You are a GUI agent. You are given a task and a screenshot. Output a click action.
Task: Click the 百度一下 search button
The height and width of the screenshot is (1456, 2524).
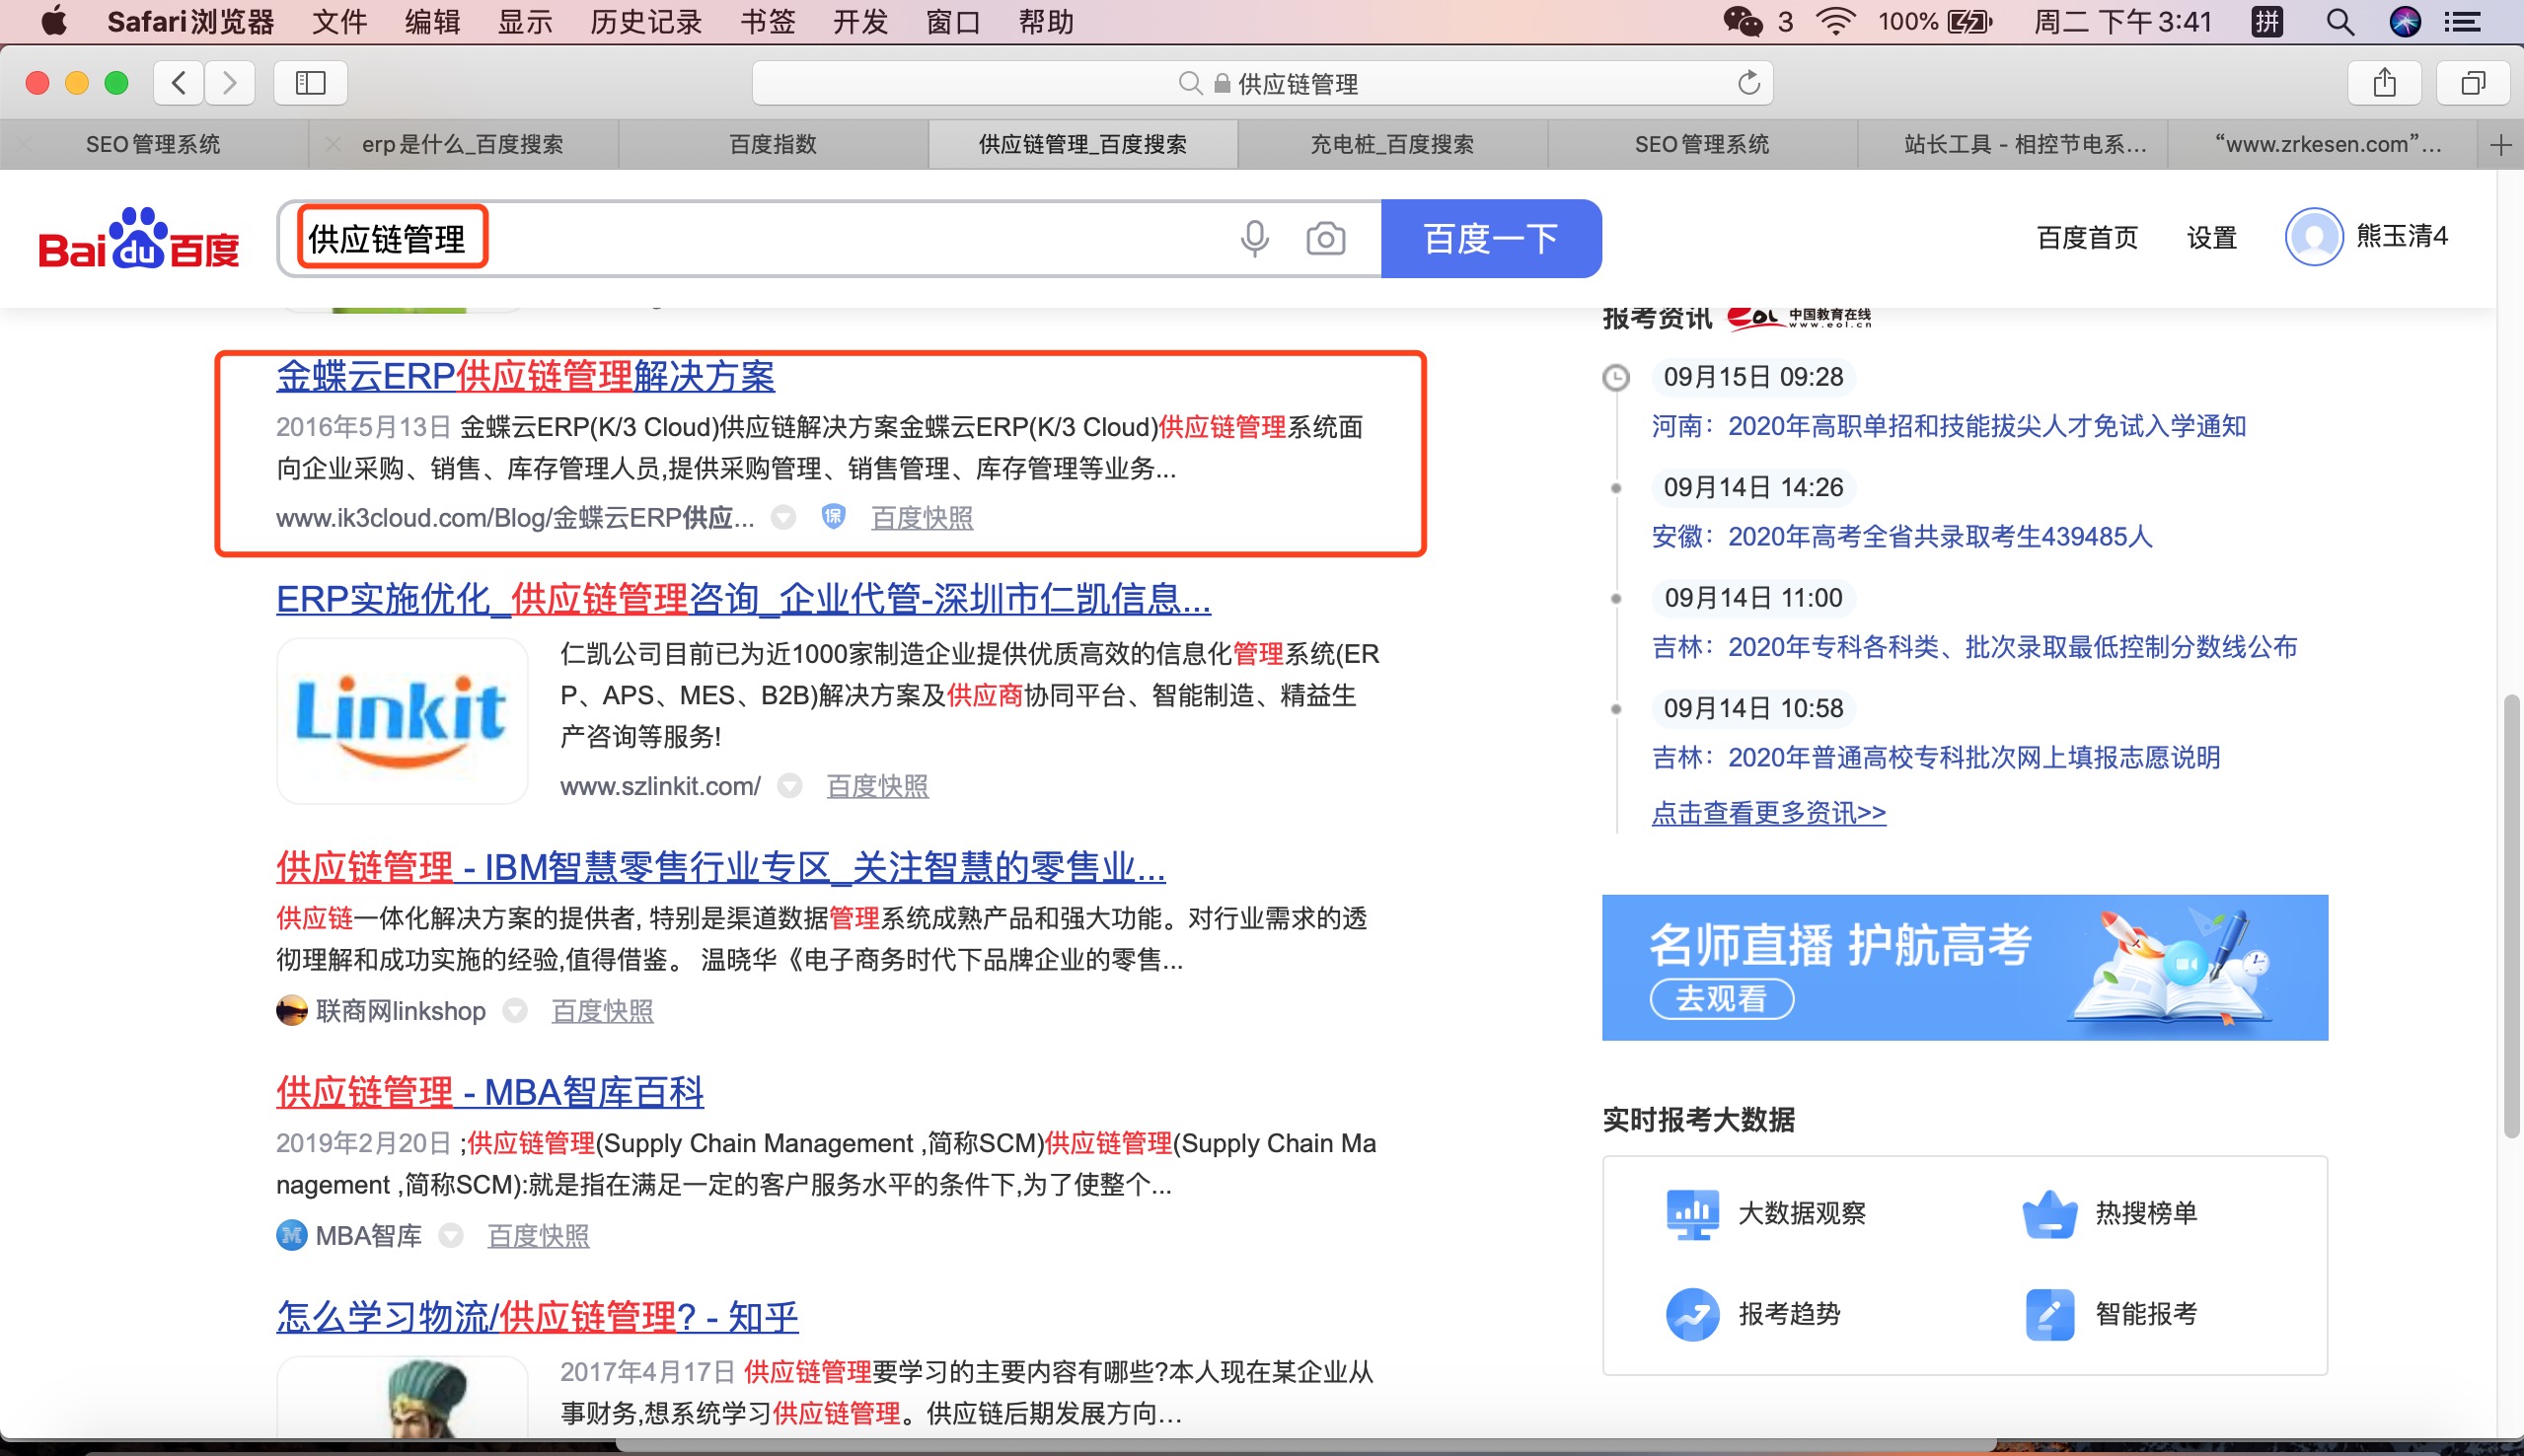[1491, 238]
